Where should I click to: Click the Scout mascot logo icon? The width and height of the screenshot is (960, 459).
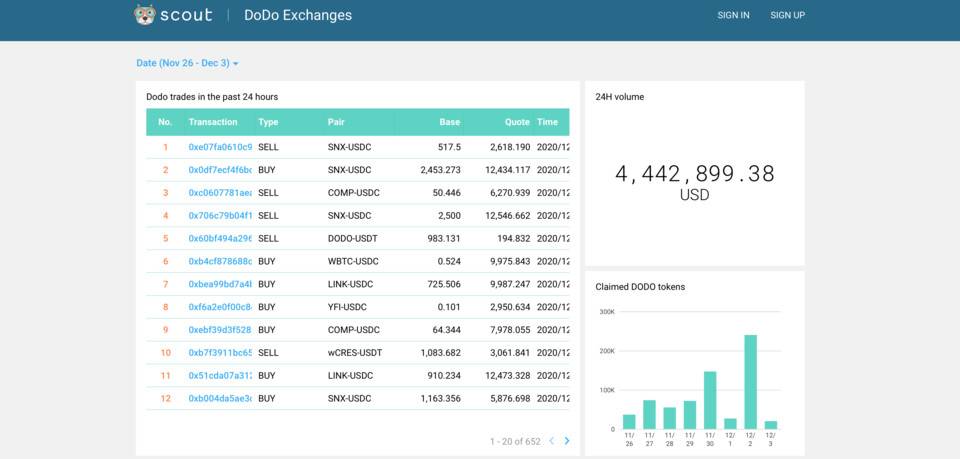(x=145, y=15)
